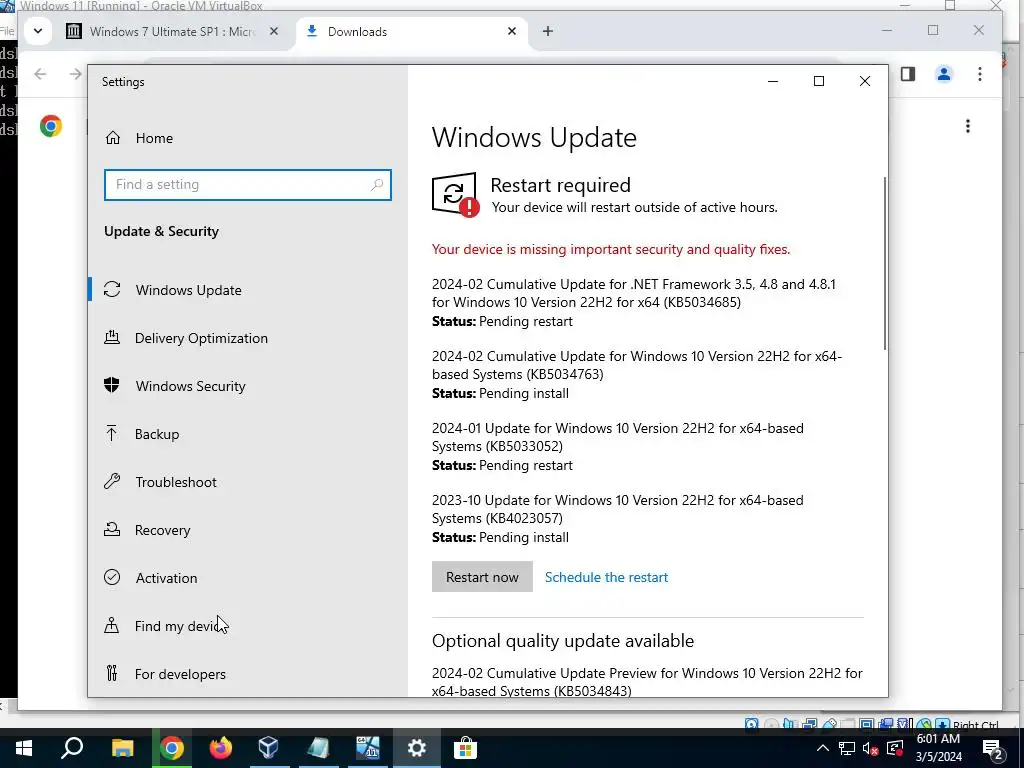Click the Optional quality update available heading
The image size is (1024, 768).
coord(563,641)
